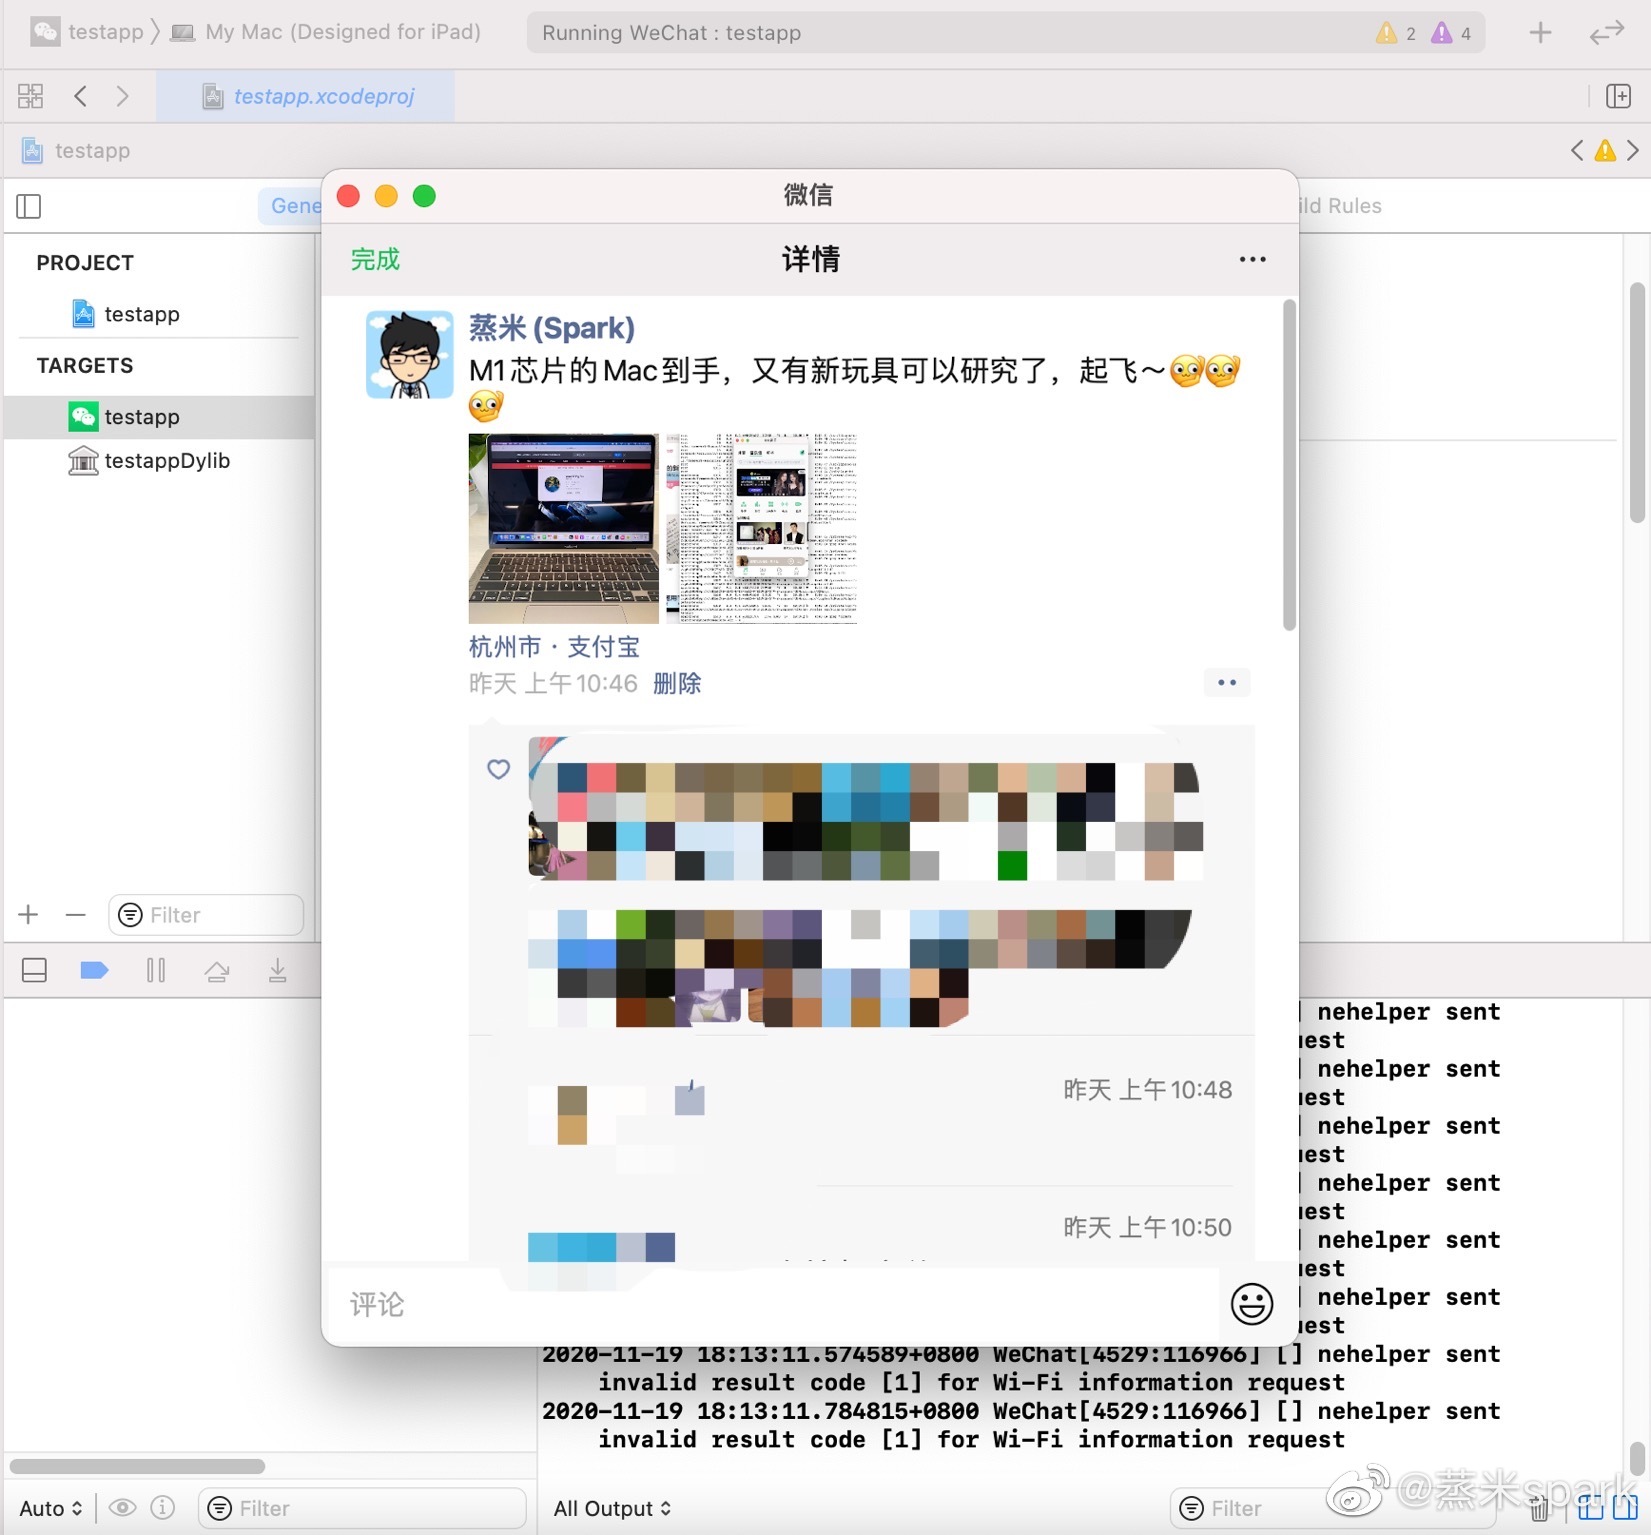
Task: Toggle the breakpoints activation icon
Action: point(94,971)
